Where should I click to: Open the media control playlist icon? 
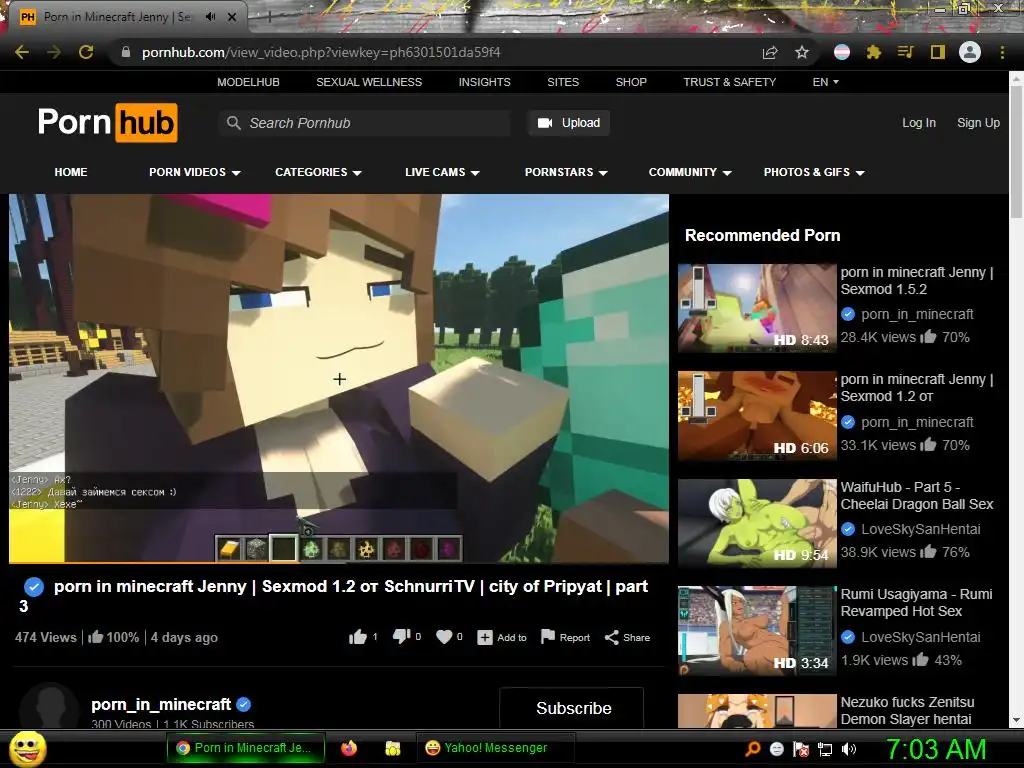(x=905, y=52)
